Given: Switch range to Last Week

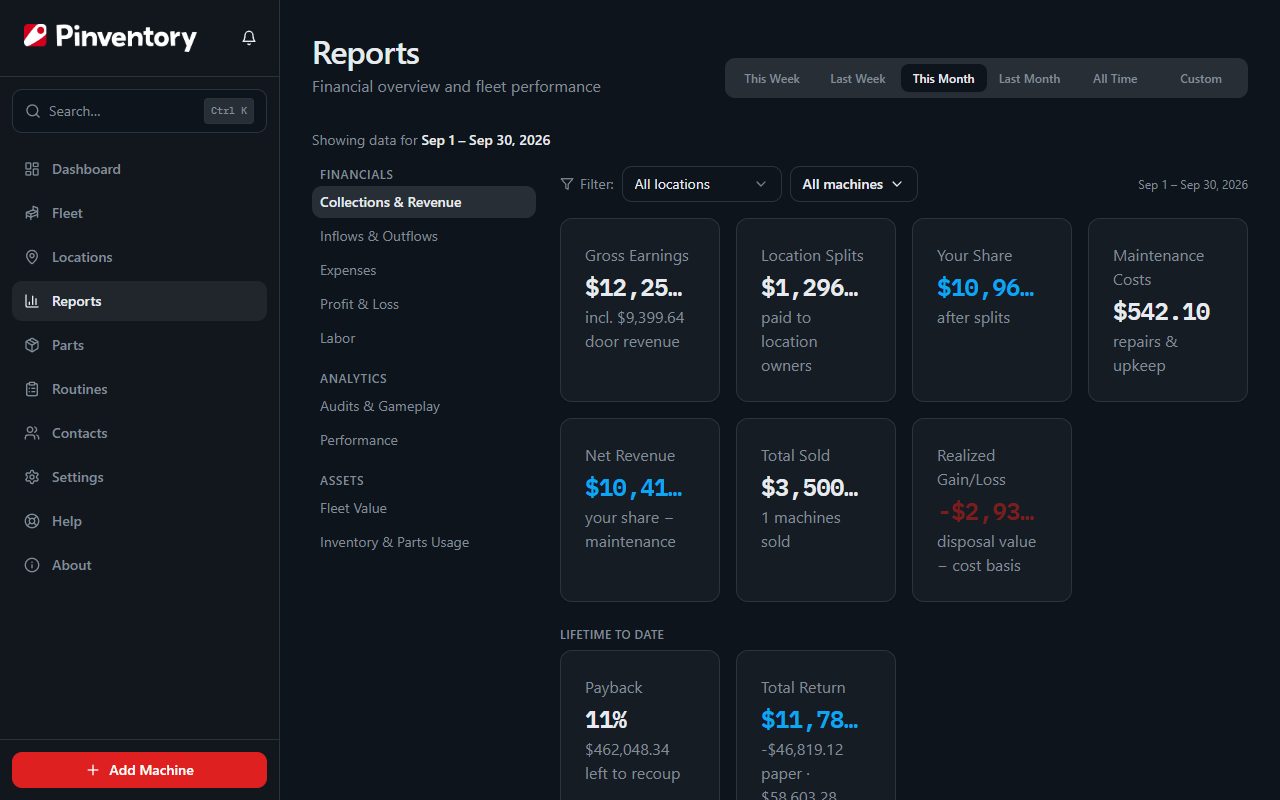Looking at the screenshot, I should 857,78.
